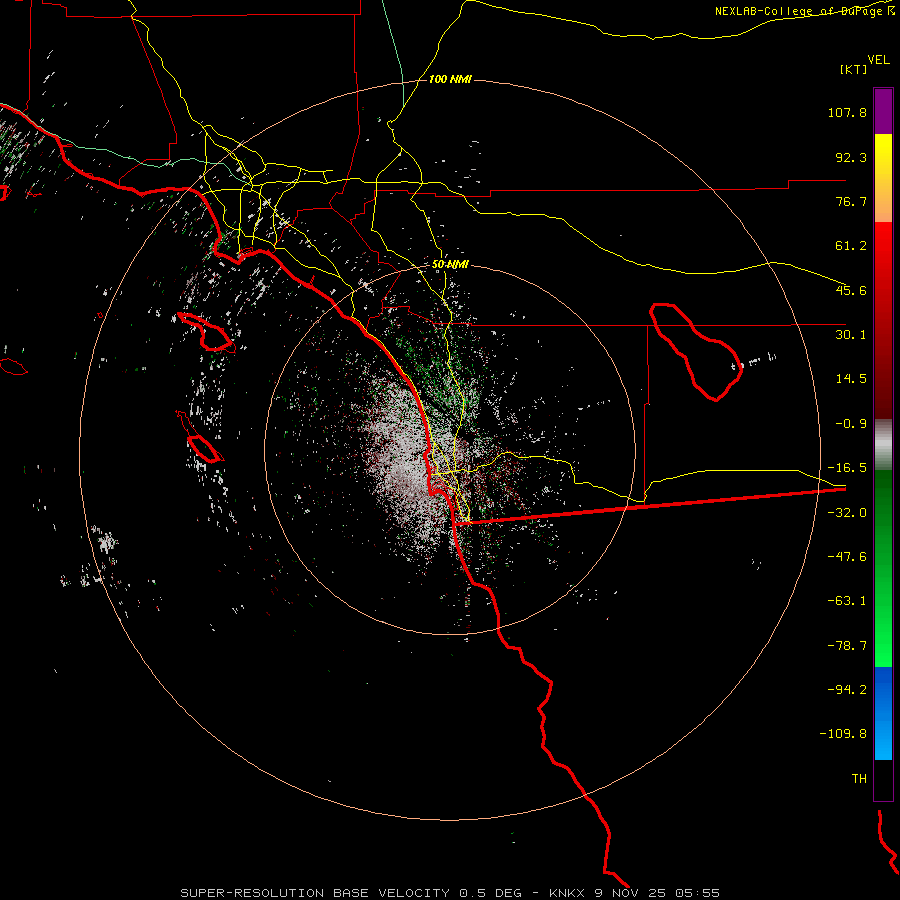The width and height of the screenshot is (900, 900).
Task: Select the 92.3 scale value
Action: click(851, 157)
